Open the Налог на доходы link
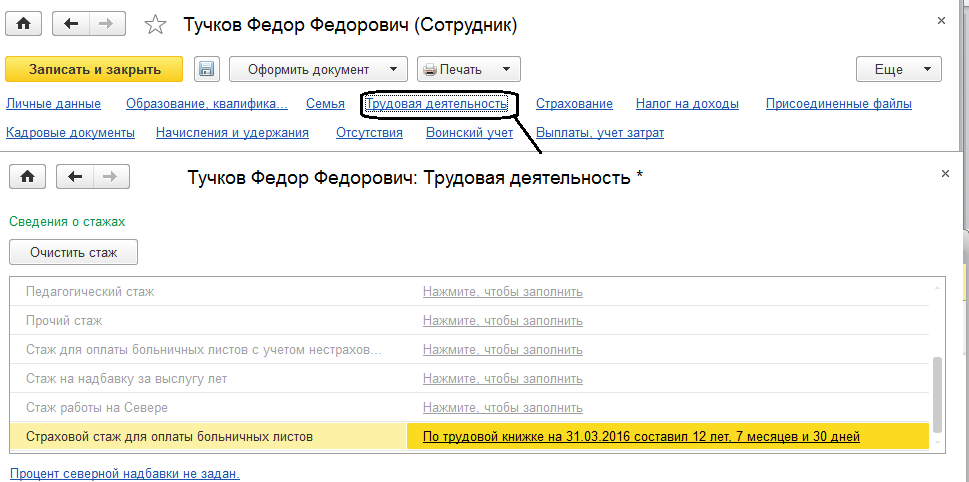The height and width of the screenshot is (482, 969). pos(687,104)
